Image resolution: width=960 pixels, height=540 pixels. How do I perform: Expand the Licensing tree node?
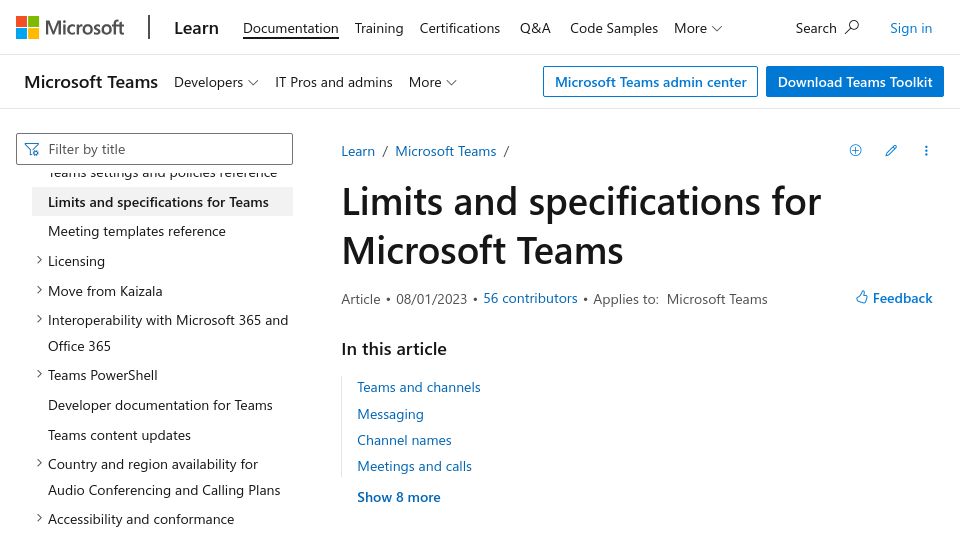click(x=39, y=260)
